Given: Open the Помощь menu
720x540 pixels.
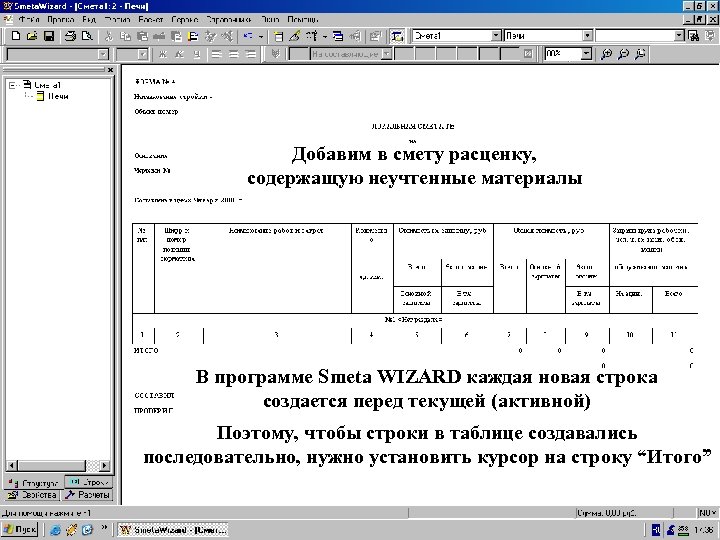Looking at the screenshot, I should pos(303,19).
